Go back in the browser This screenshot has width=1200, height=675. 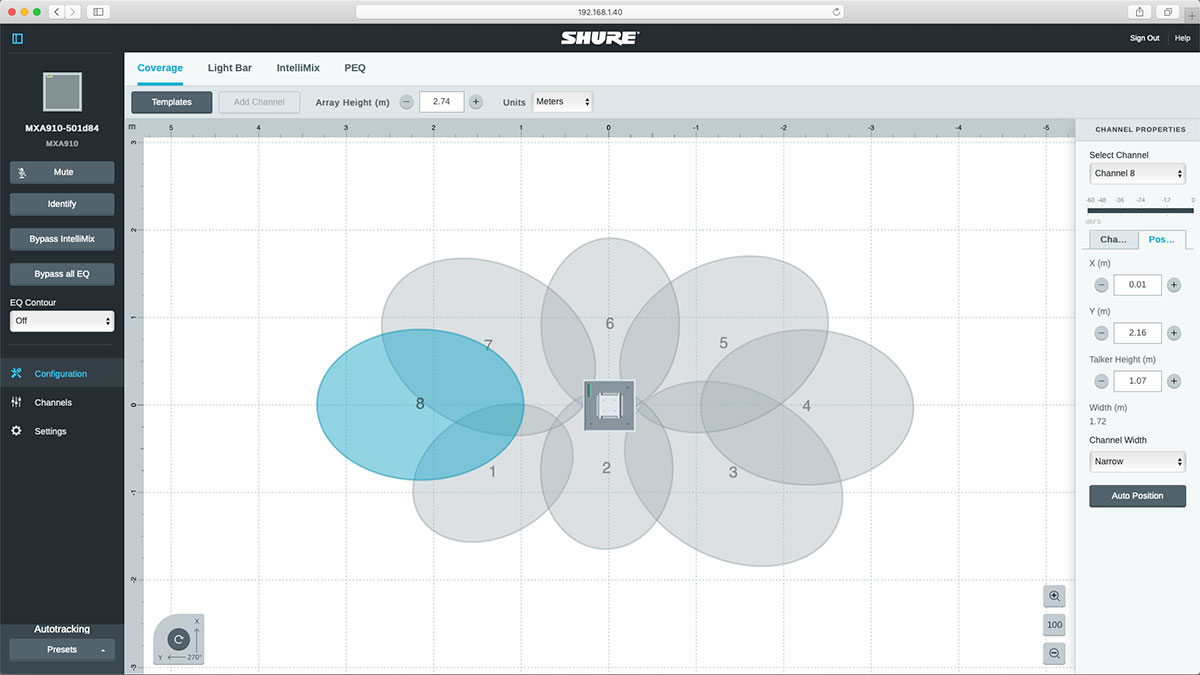(x=55, y=11)
